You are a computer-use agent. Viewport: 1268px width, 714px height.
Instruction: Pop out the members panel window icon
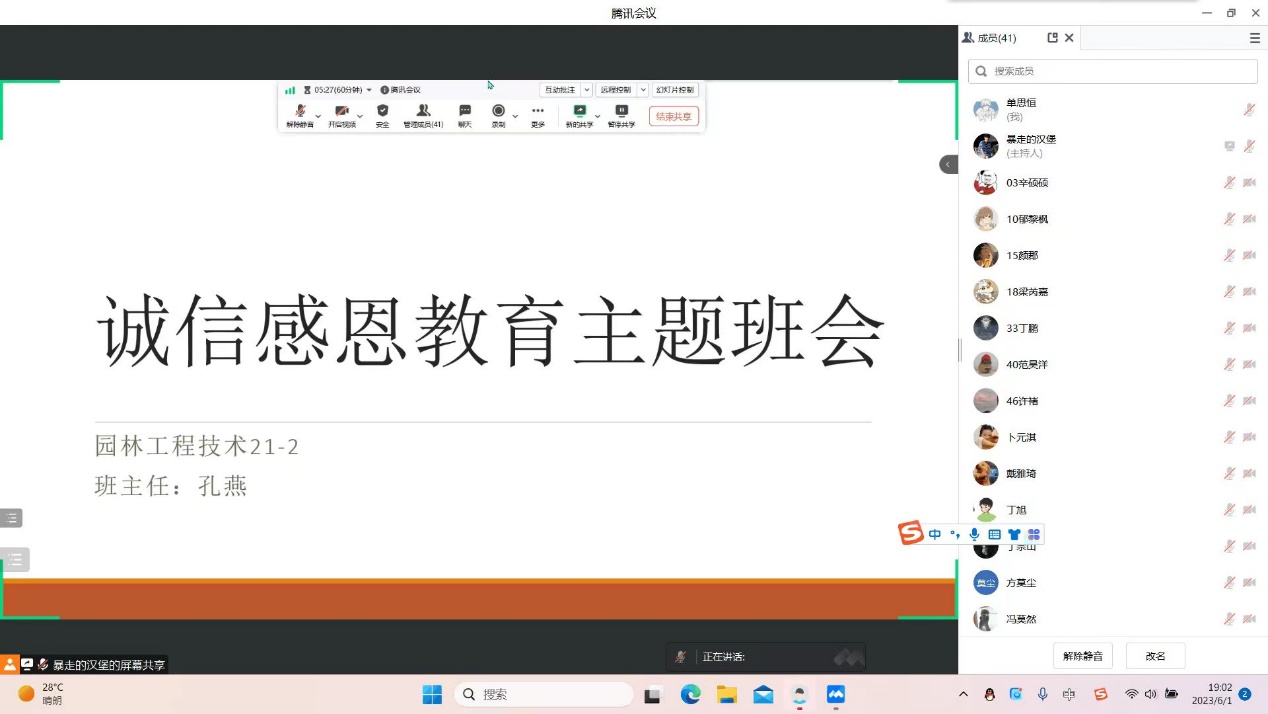(x=1052, y=38)
